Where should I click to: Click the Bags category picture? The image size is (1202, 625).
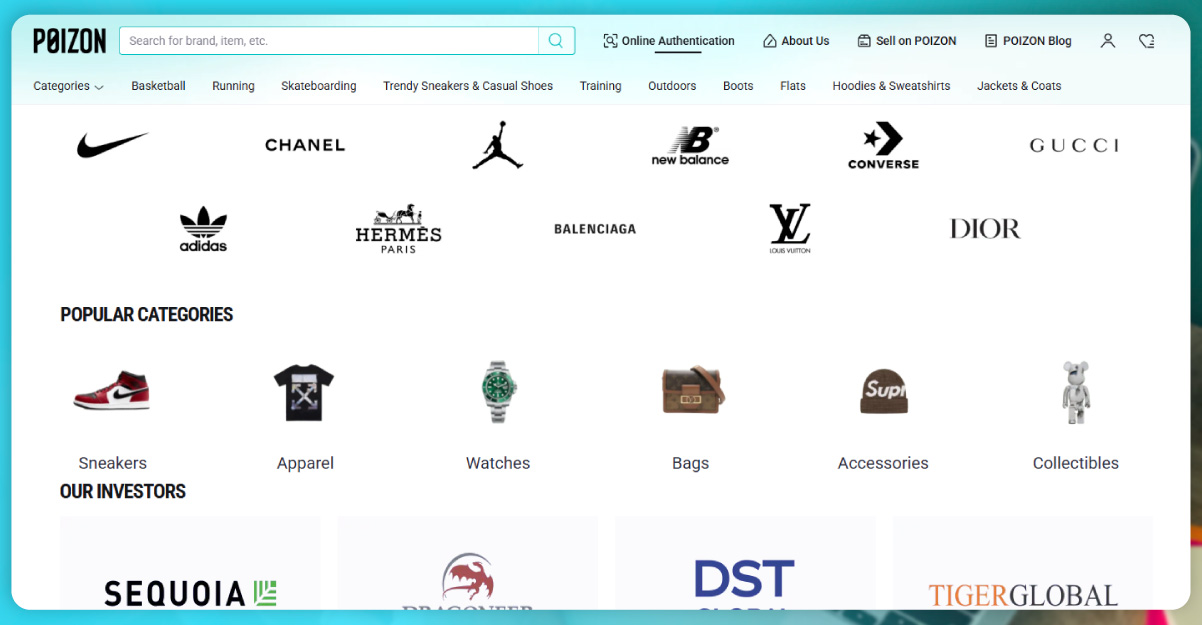[690, 392]
